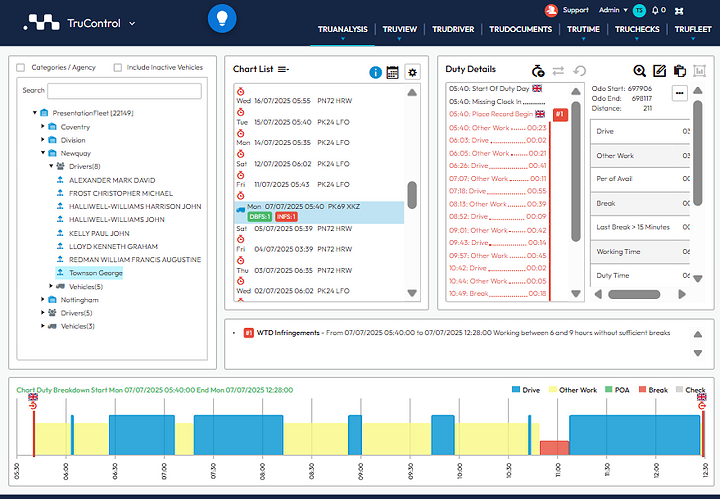Viewport: 720px width, 499px height.
Task: Click the edit note icon in Duty Details
Action: coord(659,71)
